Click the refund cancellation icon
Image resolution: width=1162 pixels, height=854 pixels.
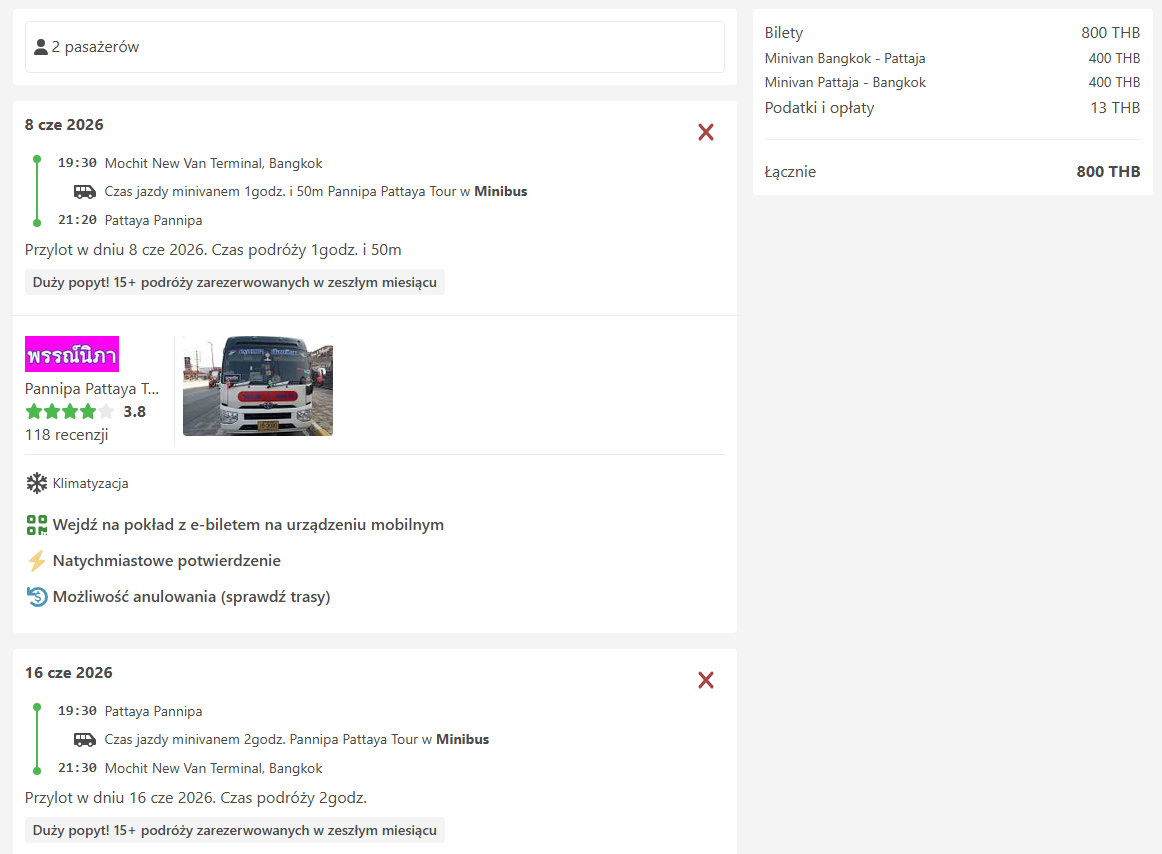37,597
